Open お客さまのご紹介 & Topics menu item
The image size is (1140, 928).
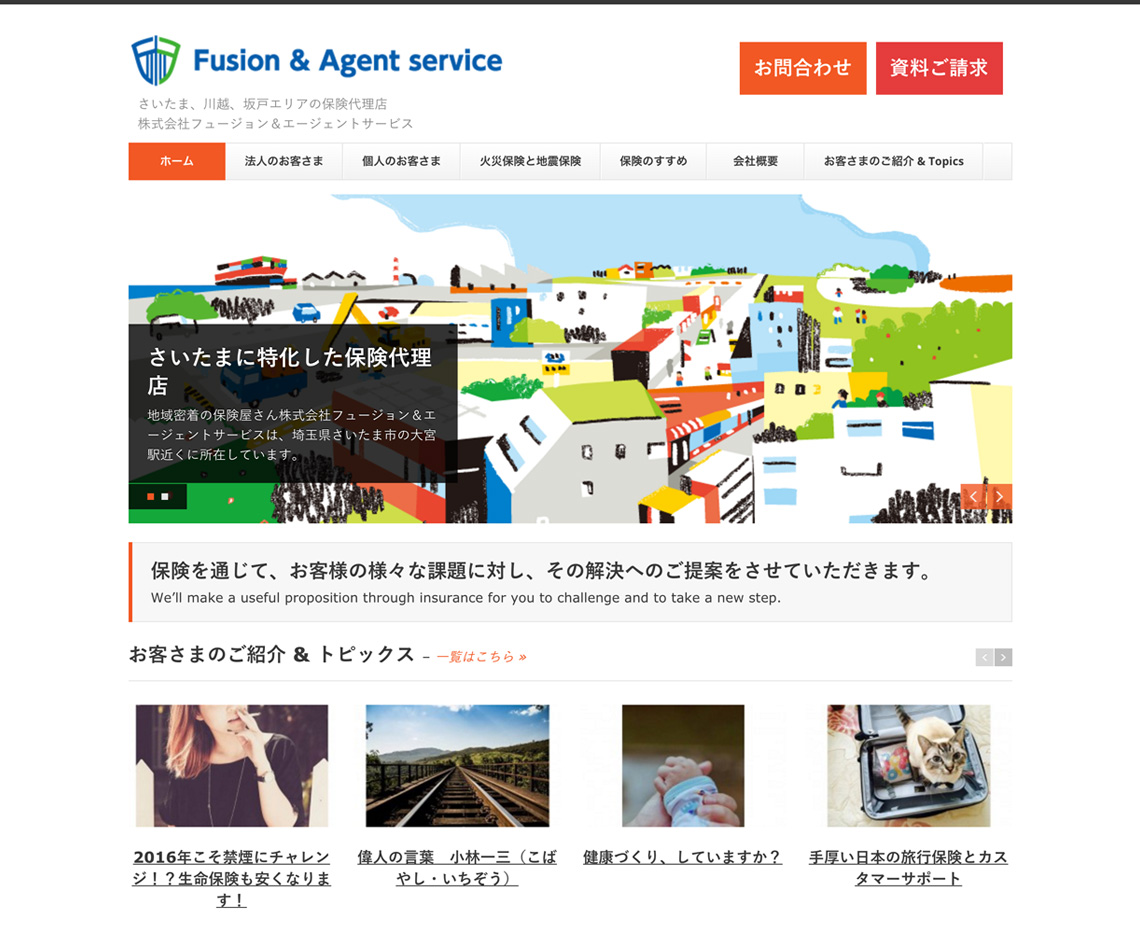pos(894,161)
